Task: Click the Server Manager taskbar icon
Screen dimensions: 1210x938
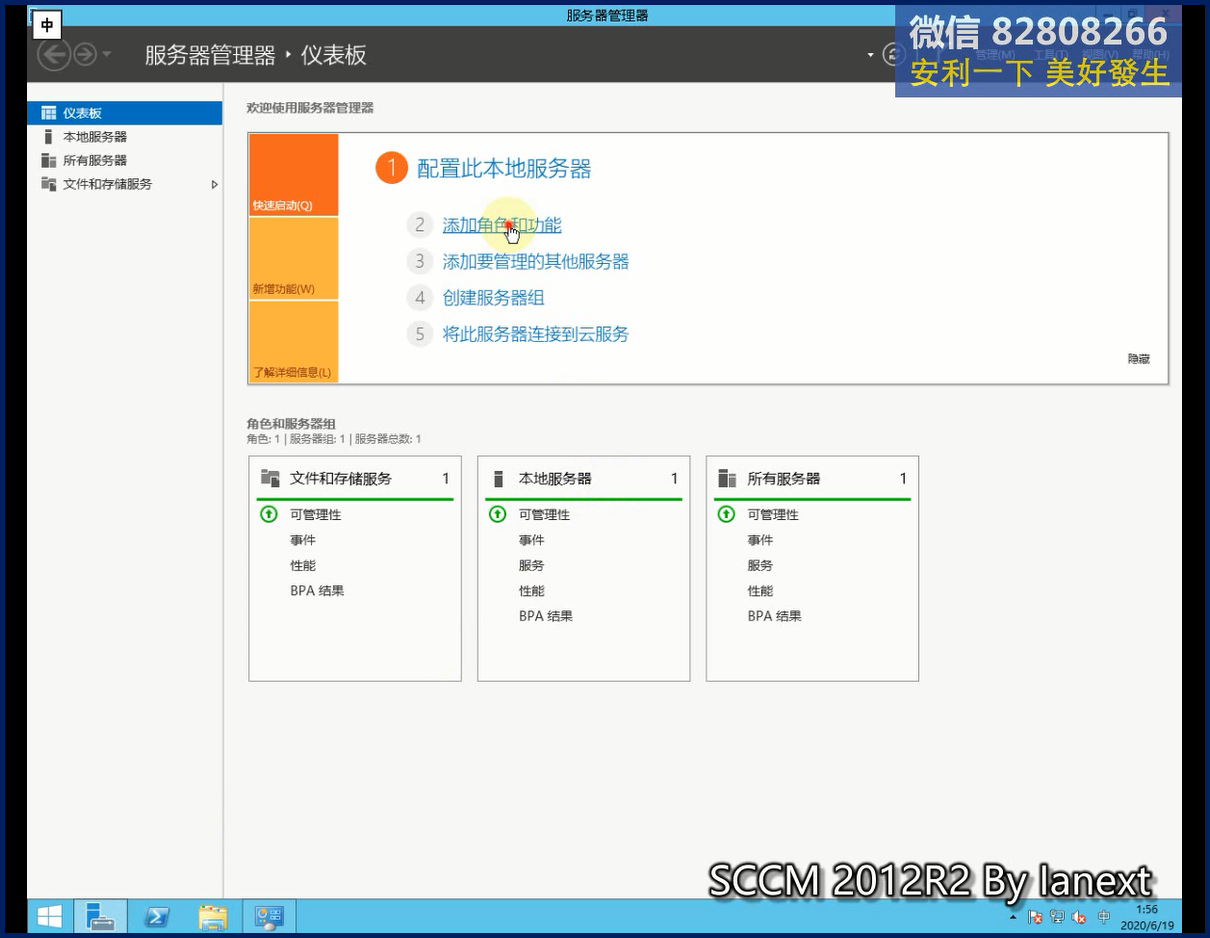Action: coord(101,916)
